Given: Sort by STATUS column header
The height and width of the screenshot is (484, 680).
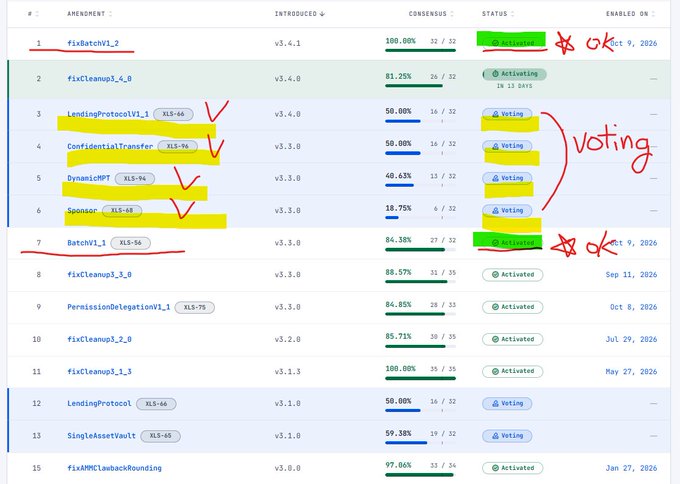Looking at the screenshot, I should pyautogui.click(x=498, y=14).
